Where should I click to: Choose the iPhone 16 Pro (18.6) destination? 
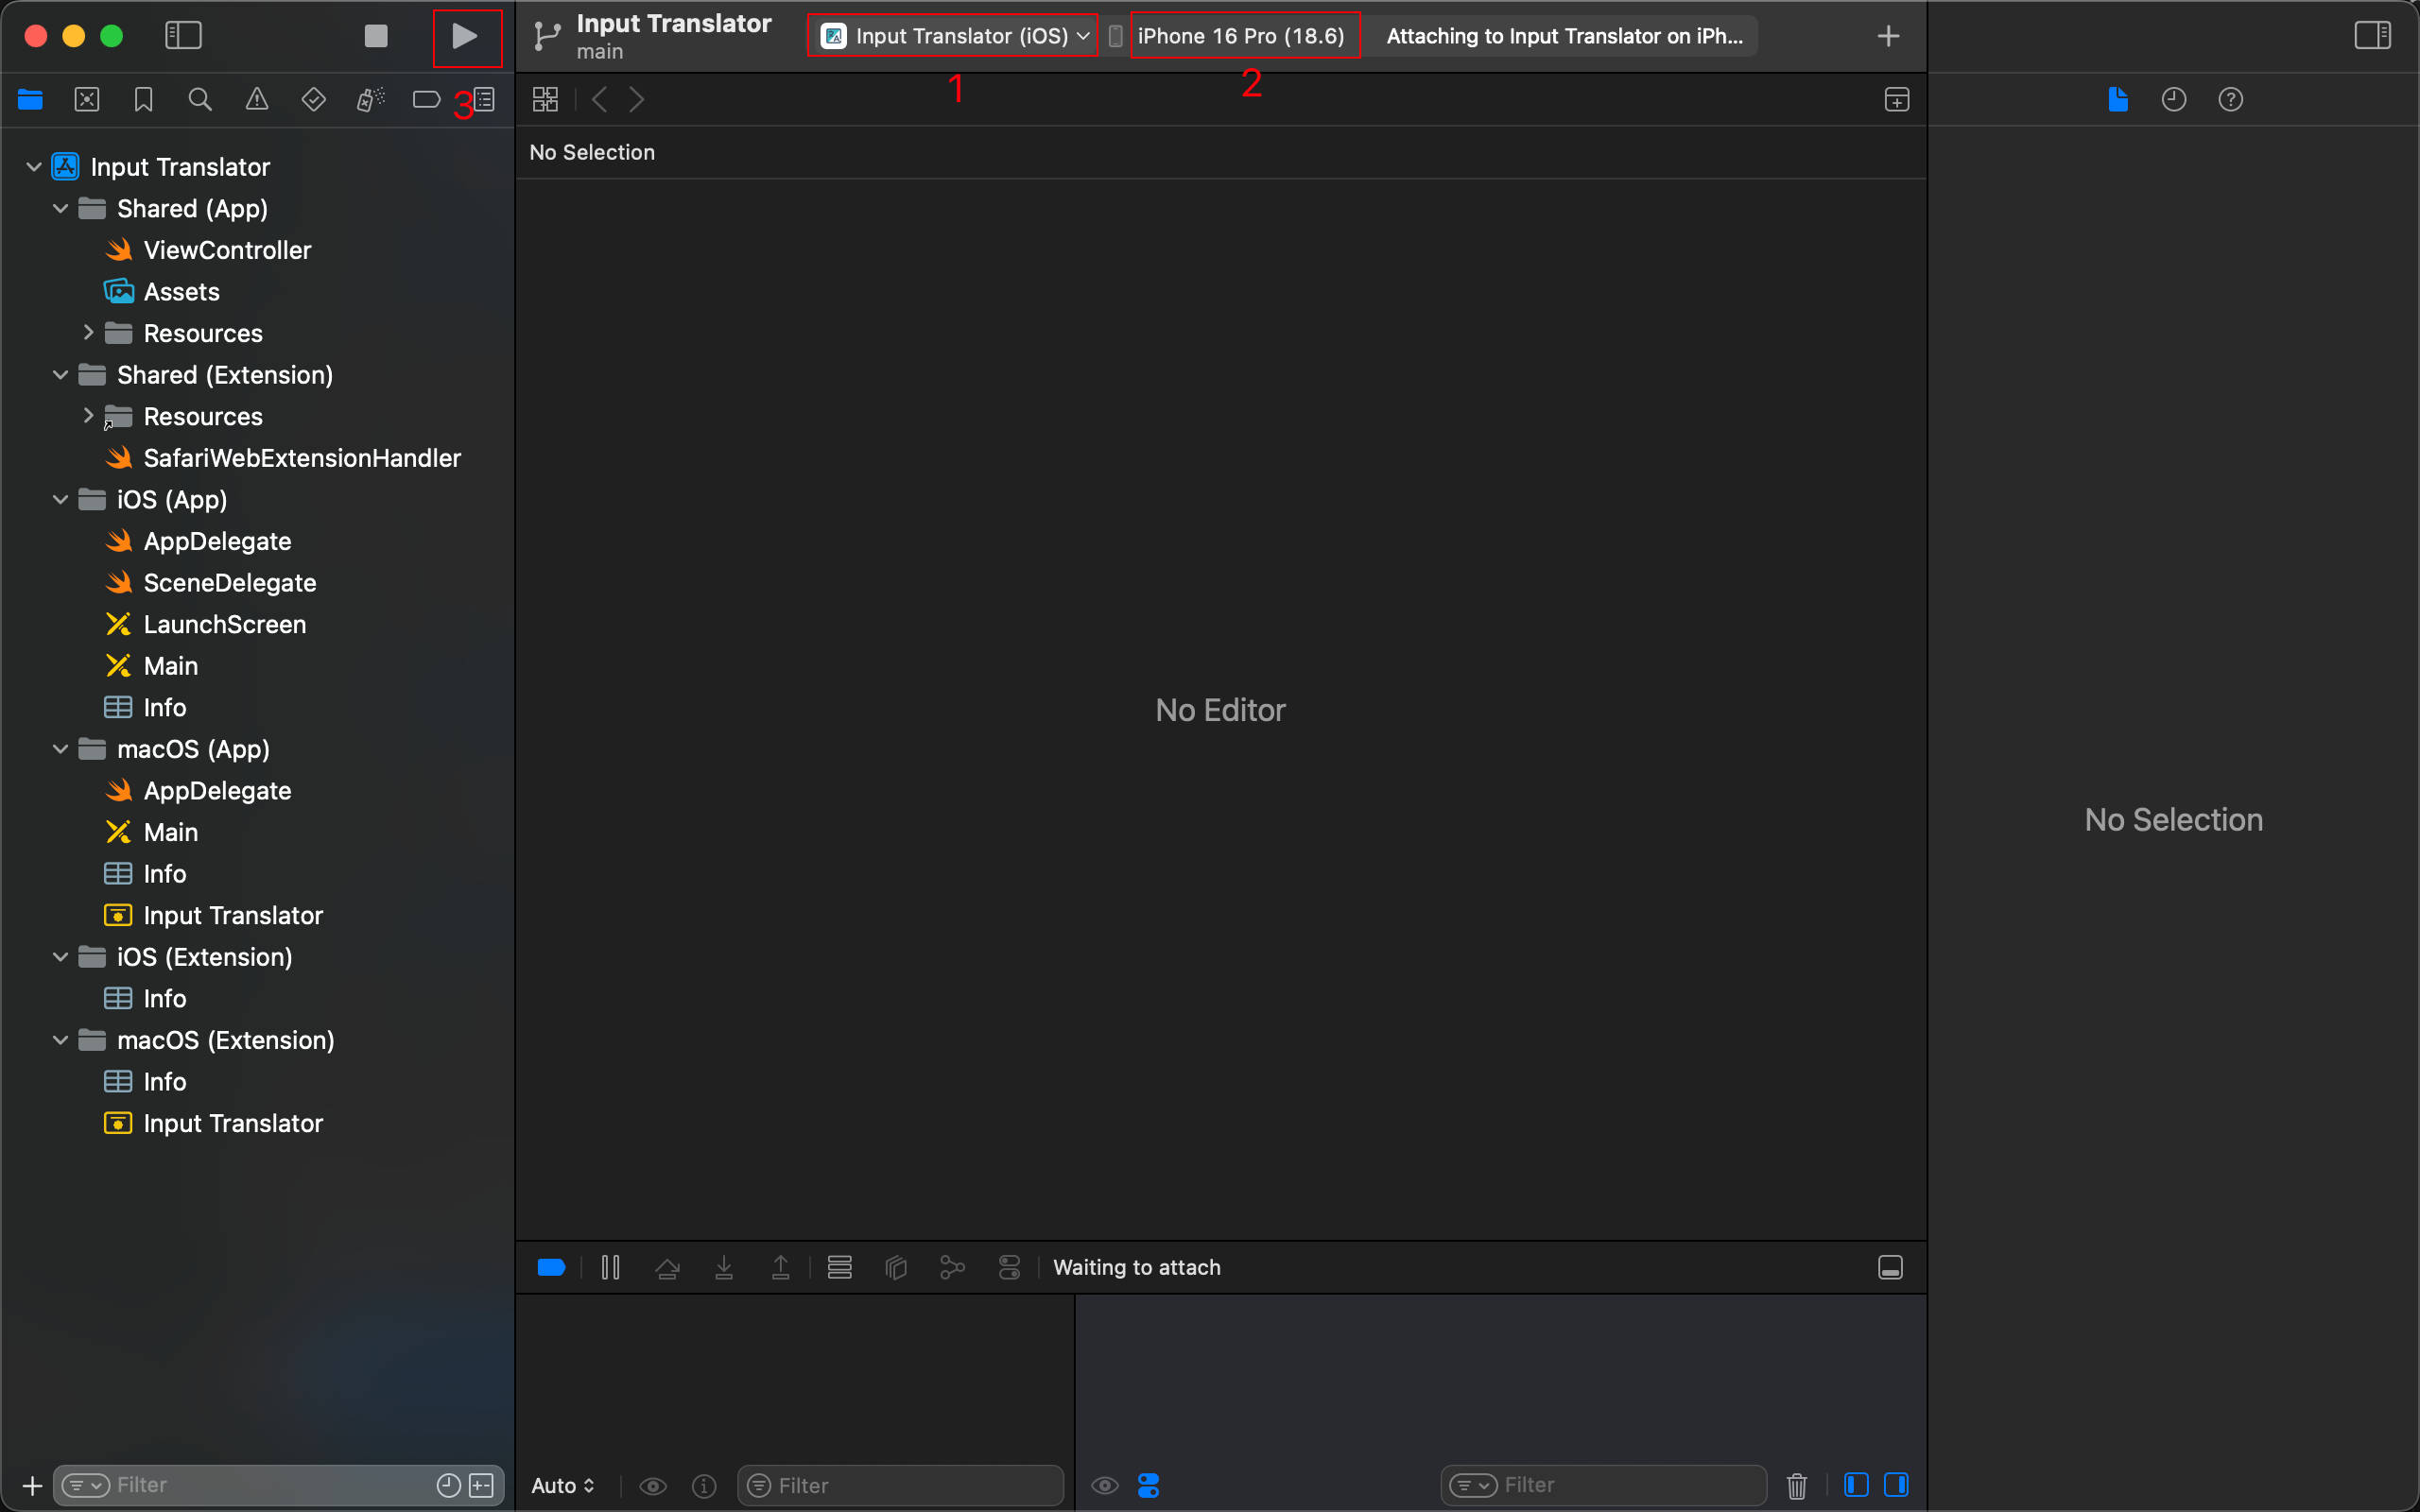coord(1241,36)
